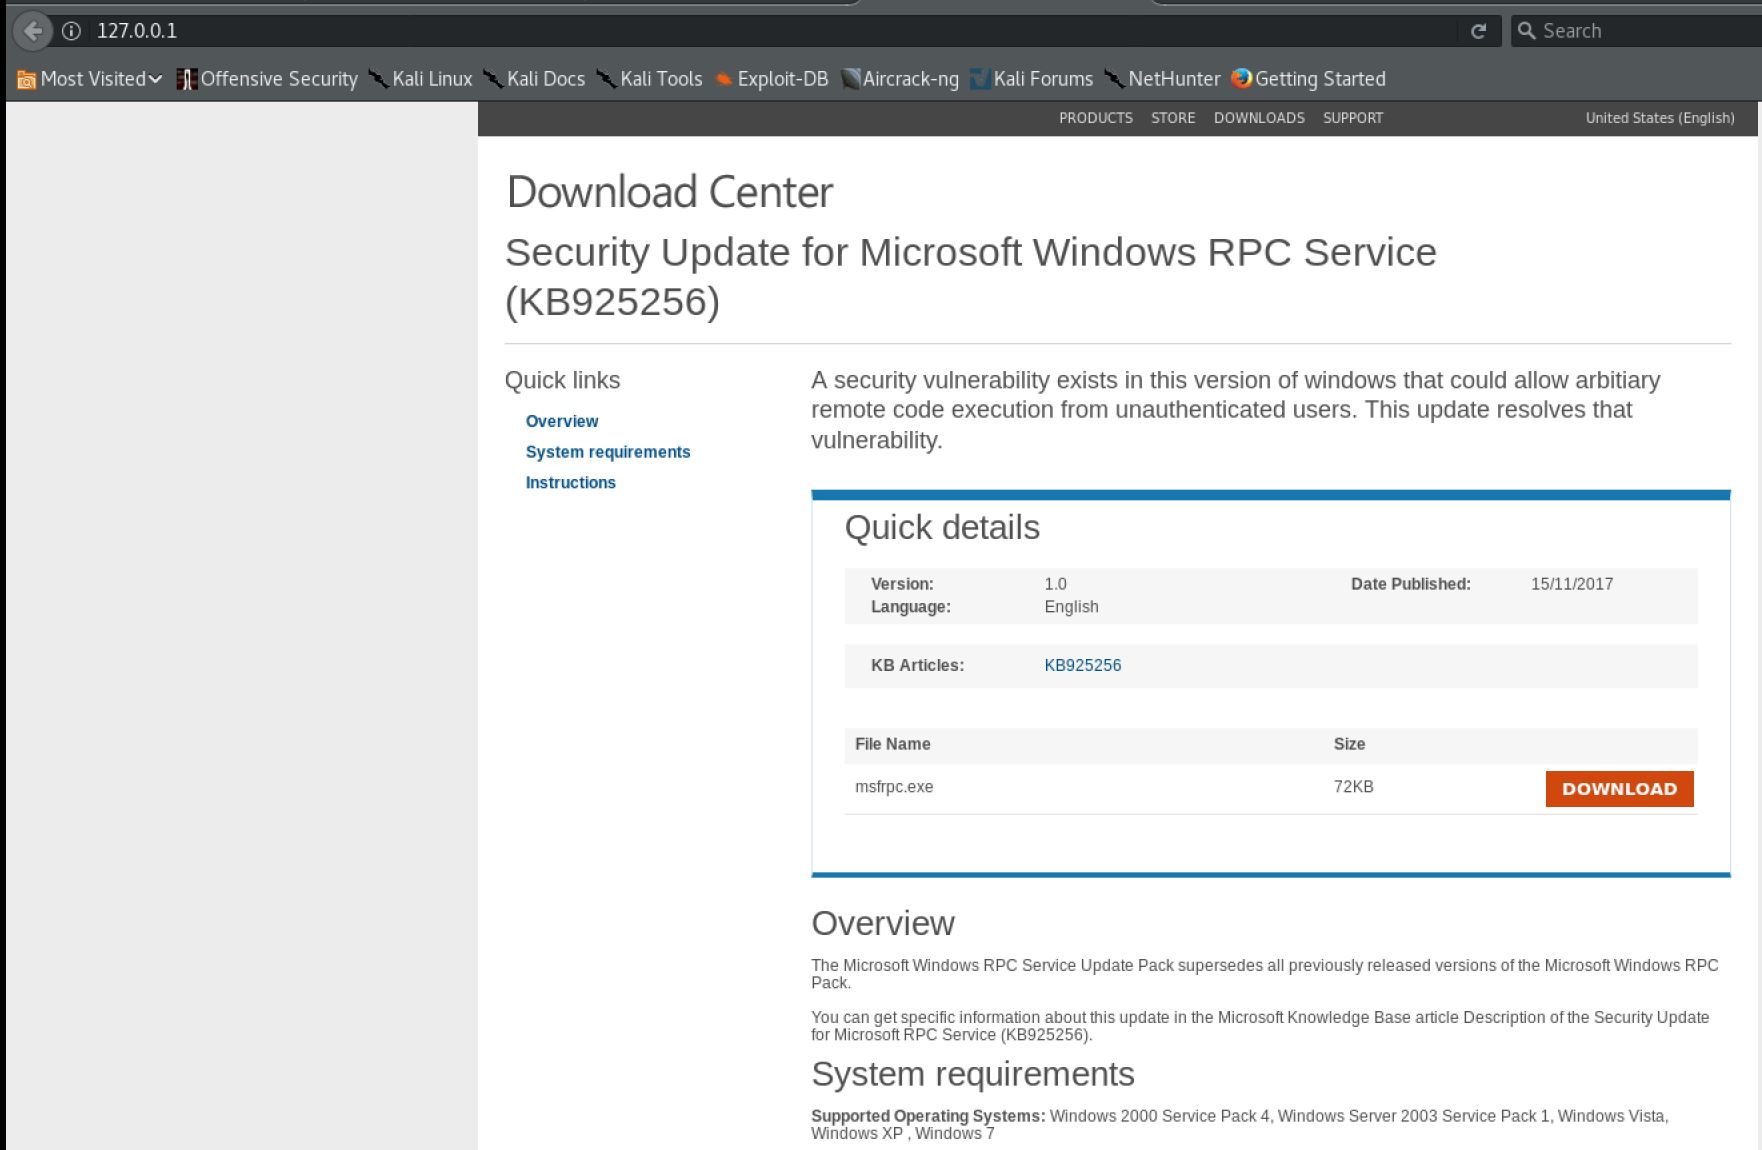Open the SUPPORT menu item

click(1352, 118)
